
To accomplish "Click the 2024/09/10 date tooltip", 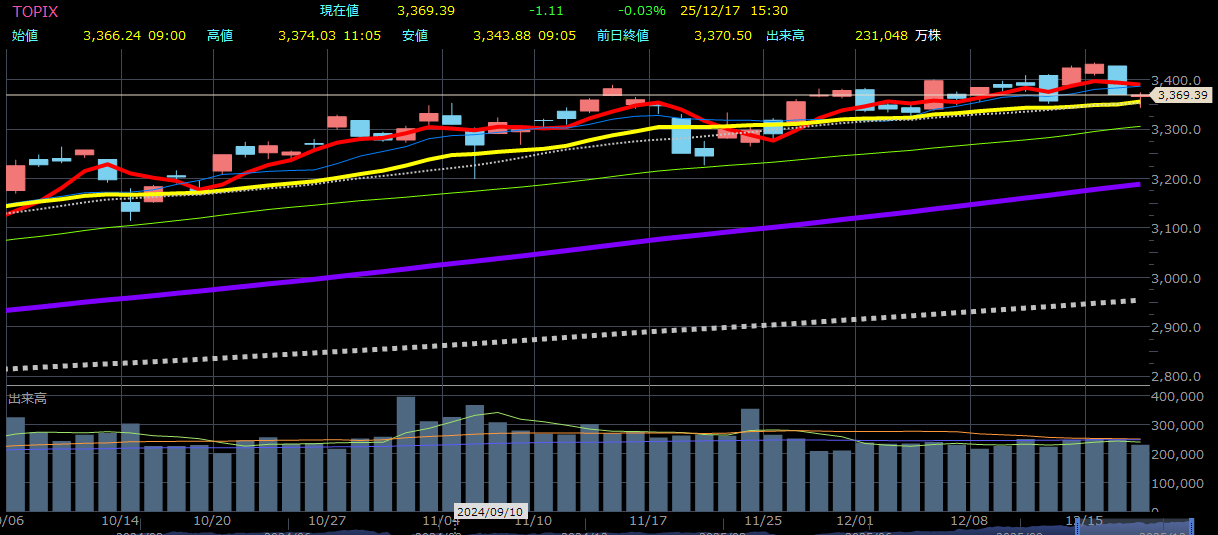I will [x=490, y=511].
